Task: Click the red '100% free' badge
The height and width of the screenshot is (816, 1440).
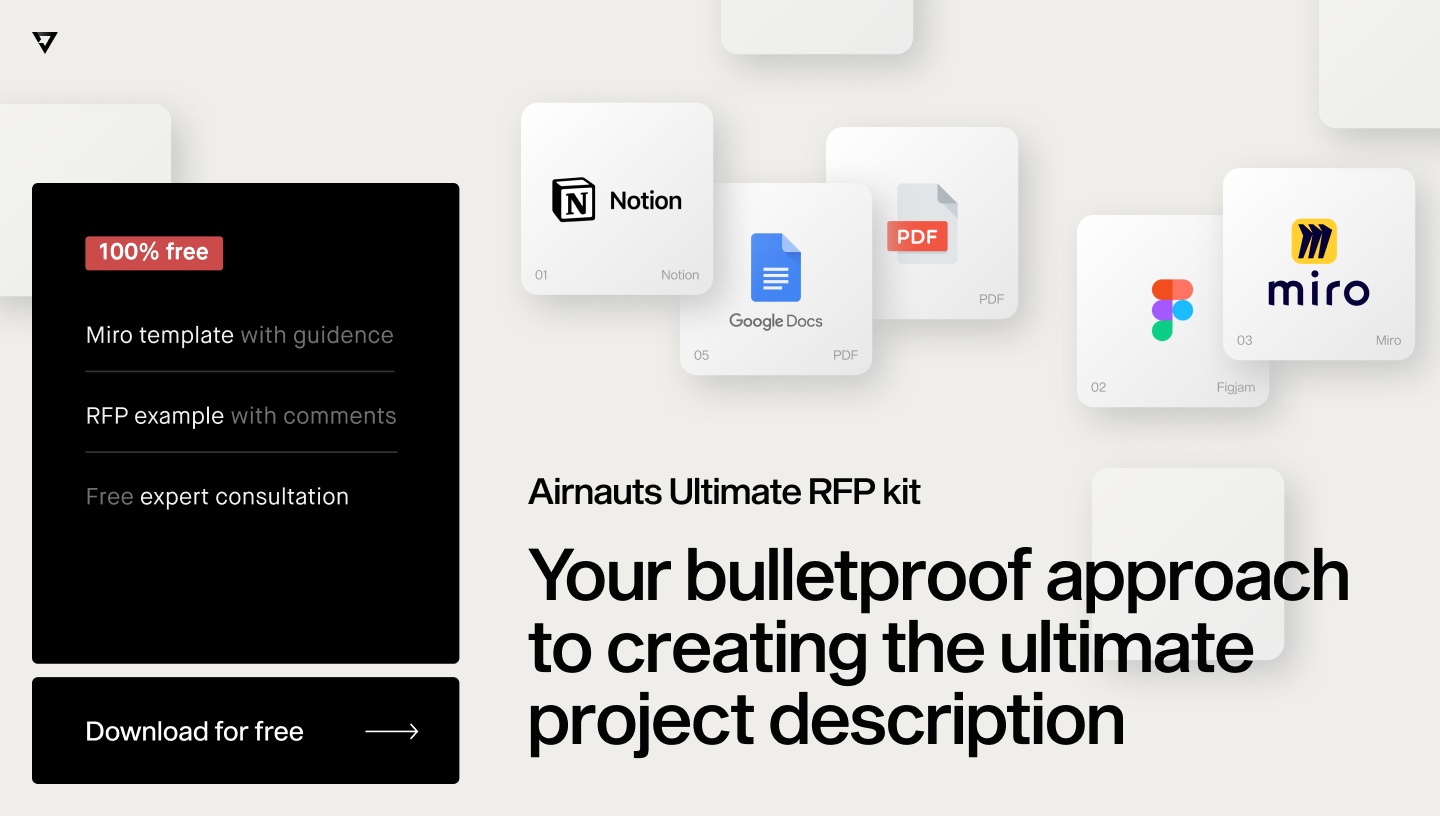Action: pyautogui.click(x=154, y=252)
